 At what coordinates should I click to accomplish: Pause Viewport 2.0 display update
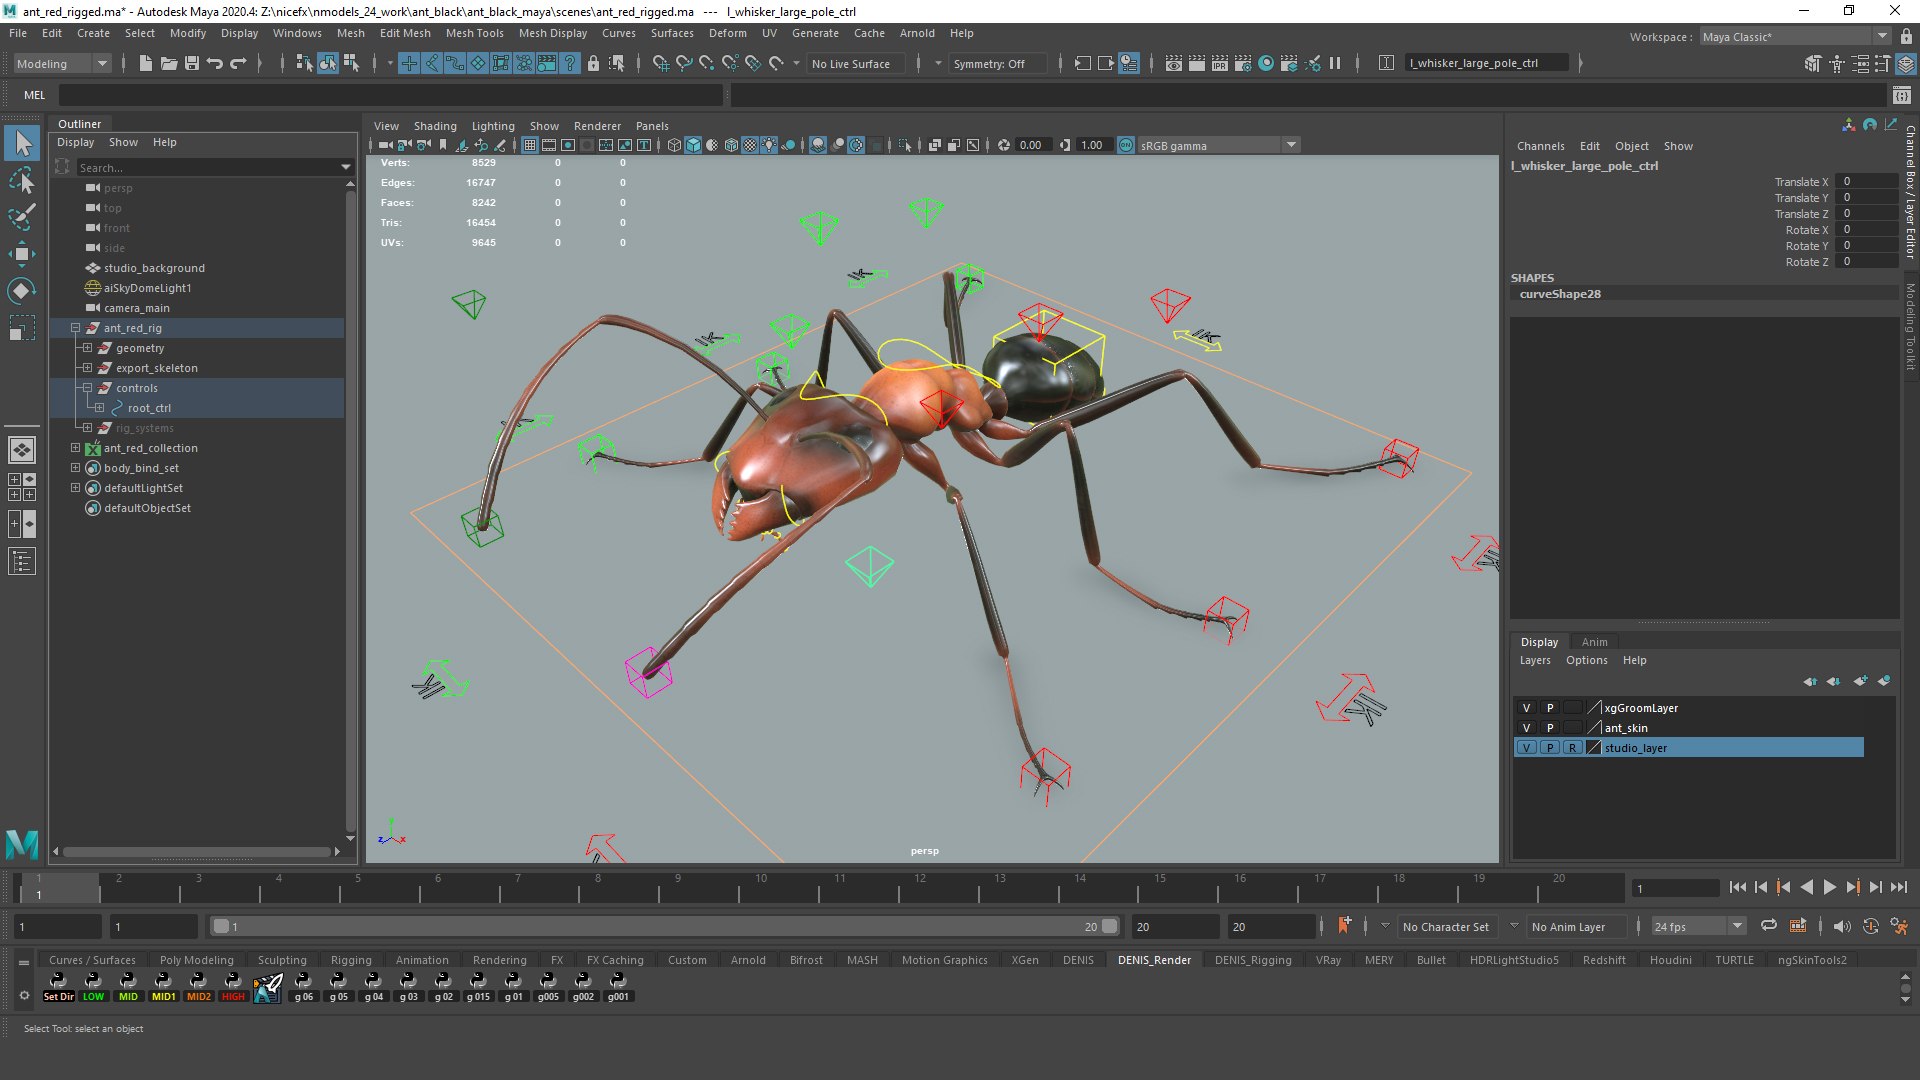point(1335,63)
